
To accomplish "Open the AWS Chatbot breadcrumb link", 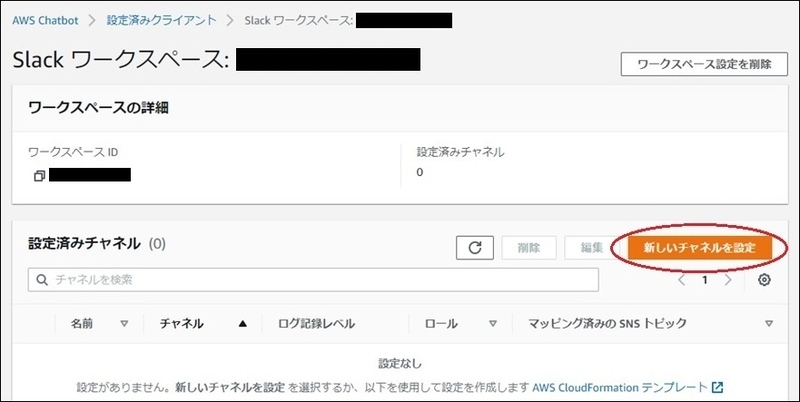I will point(45,20).
